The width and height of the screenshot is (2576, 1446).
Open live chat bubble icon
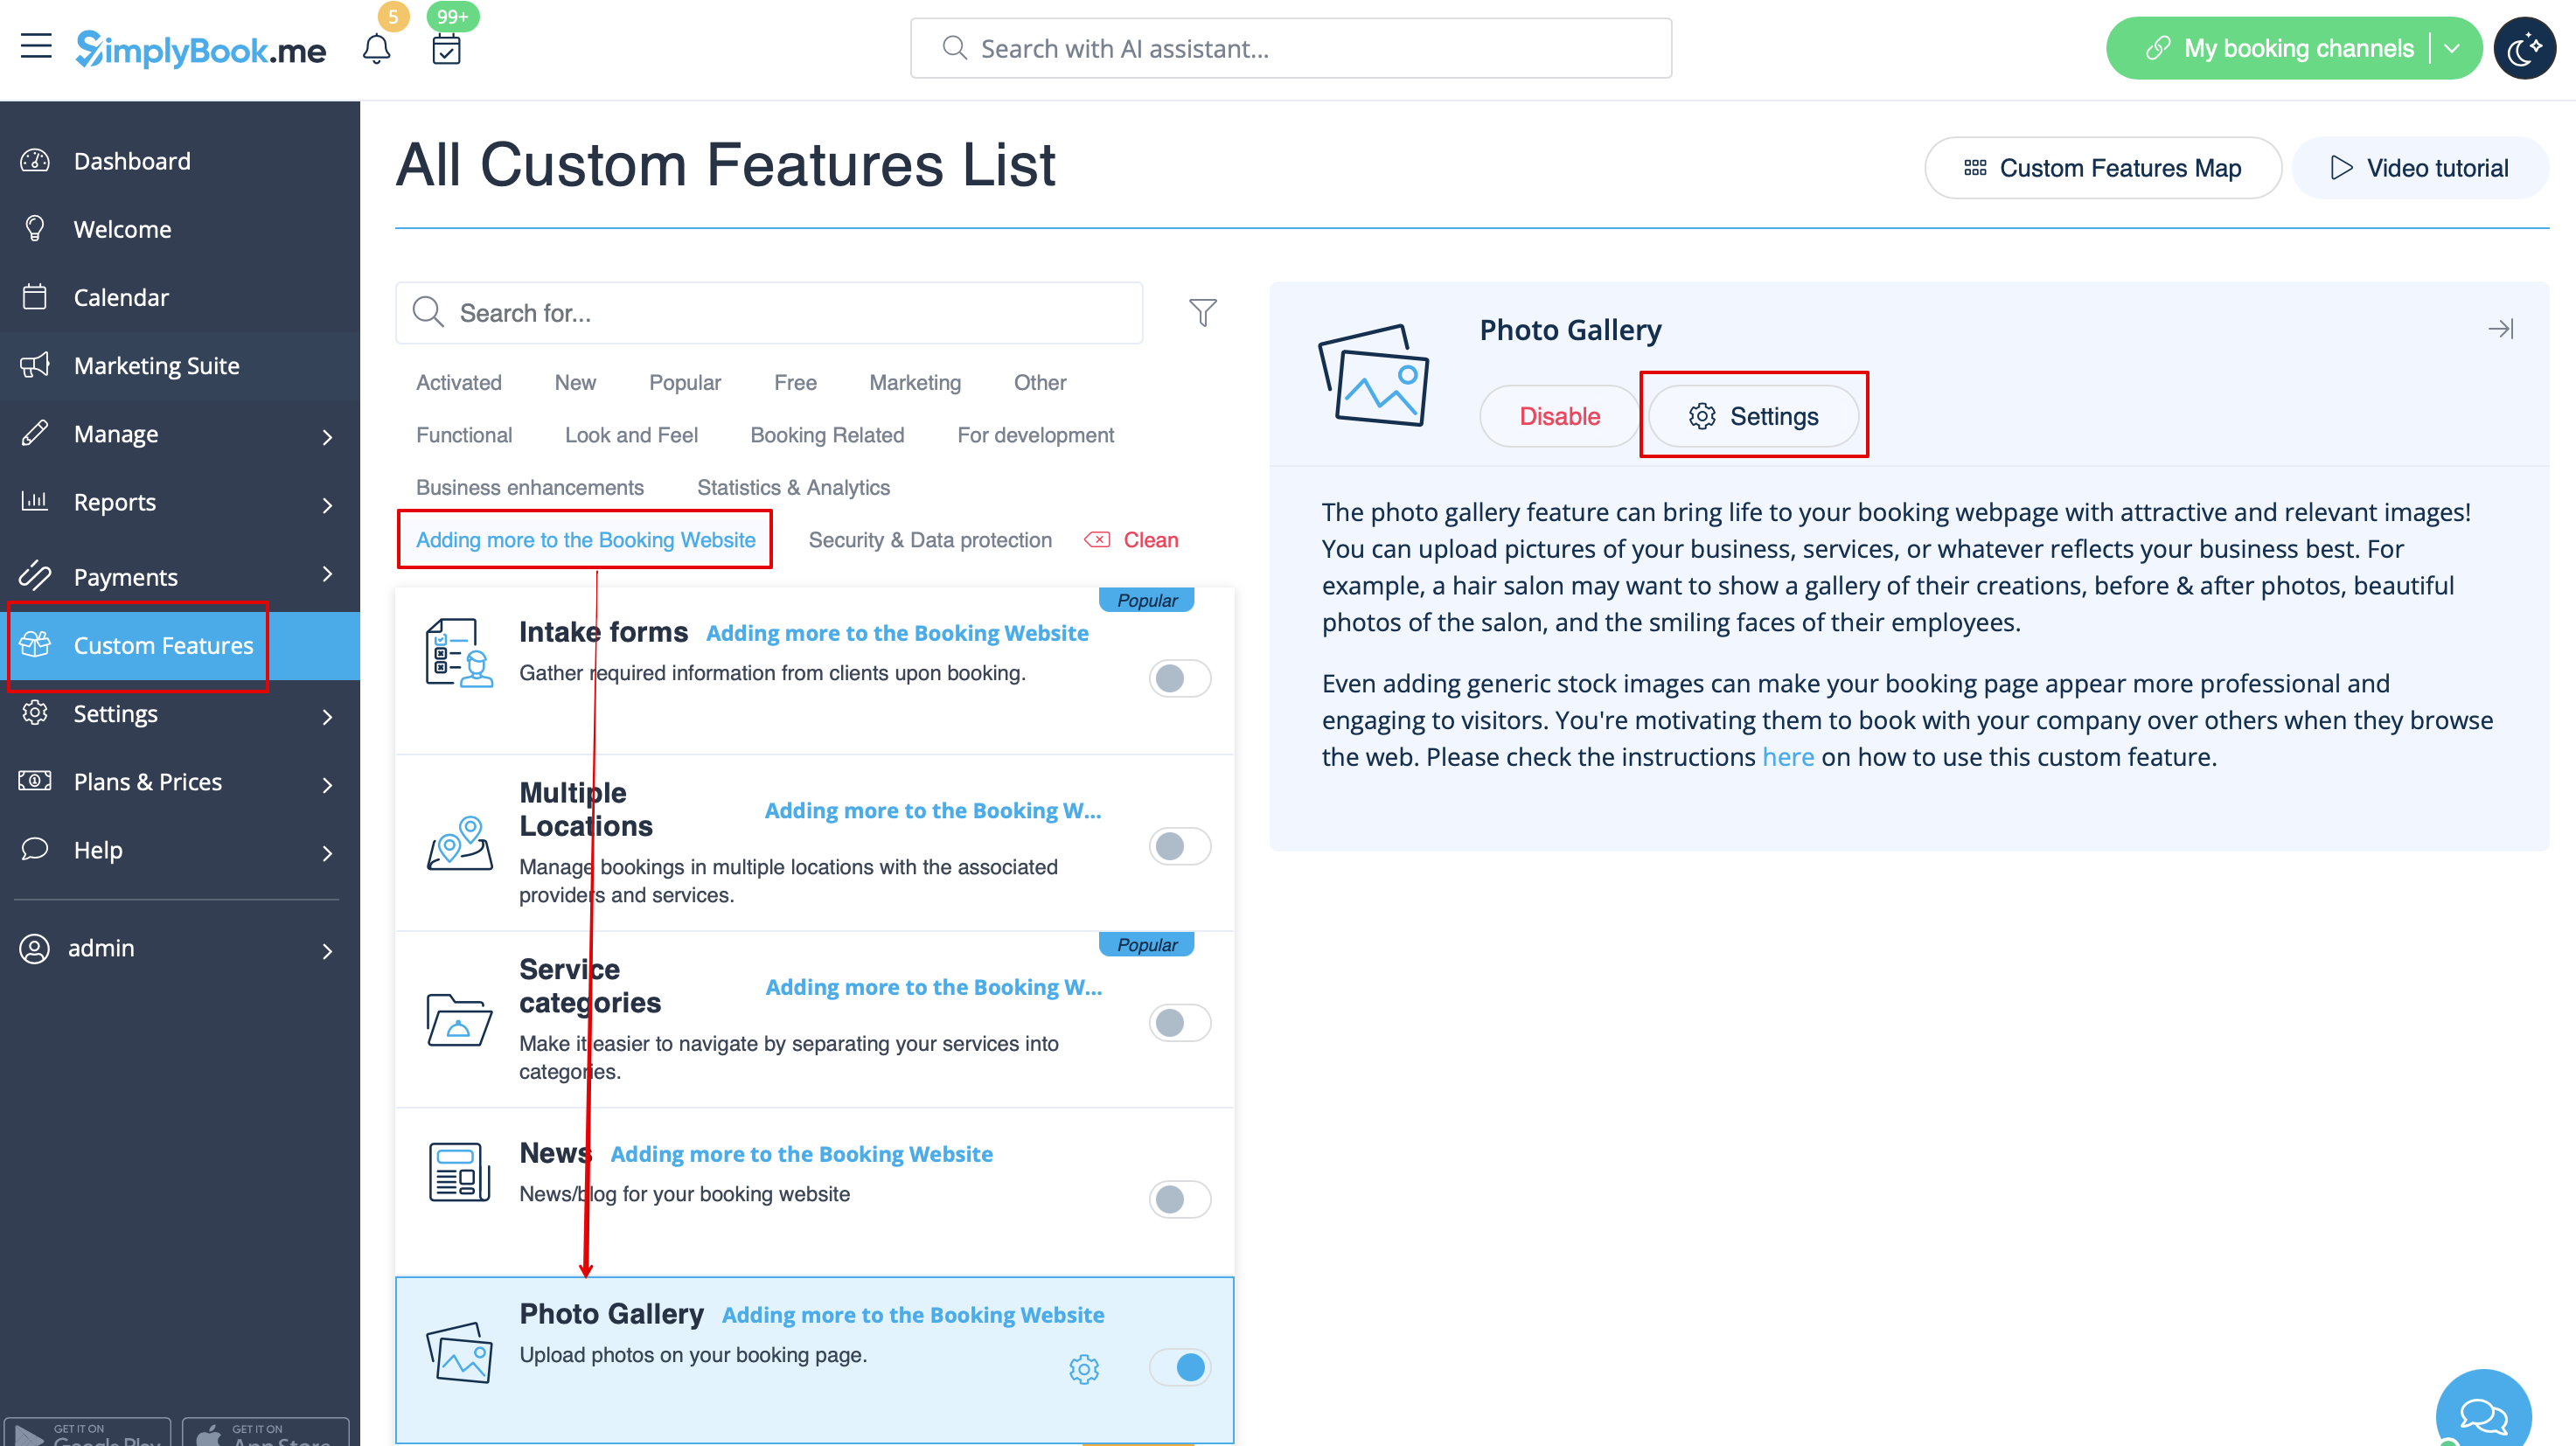pos(2483,1414)
